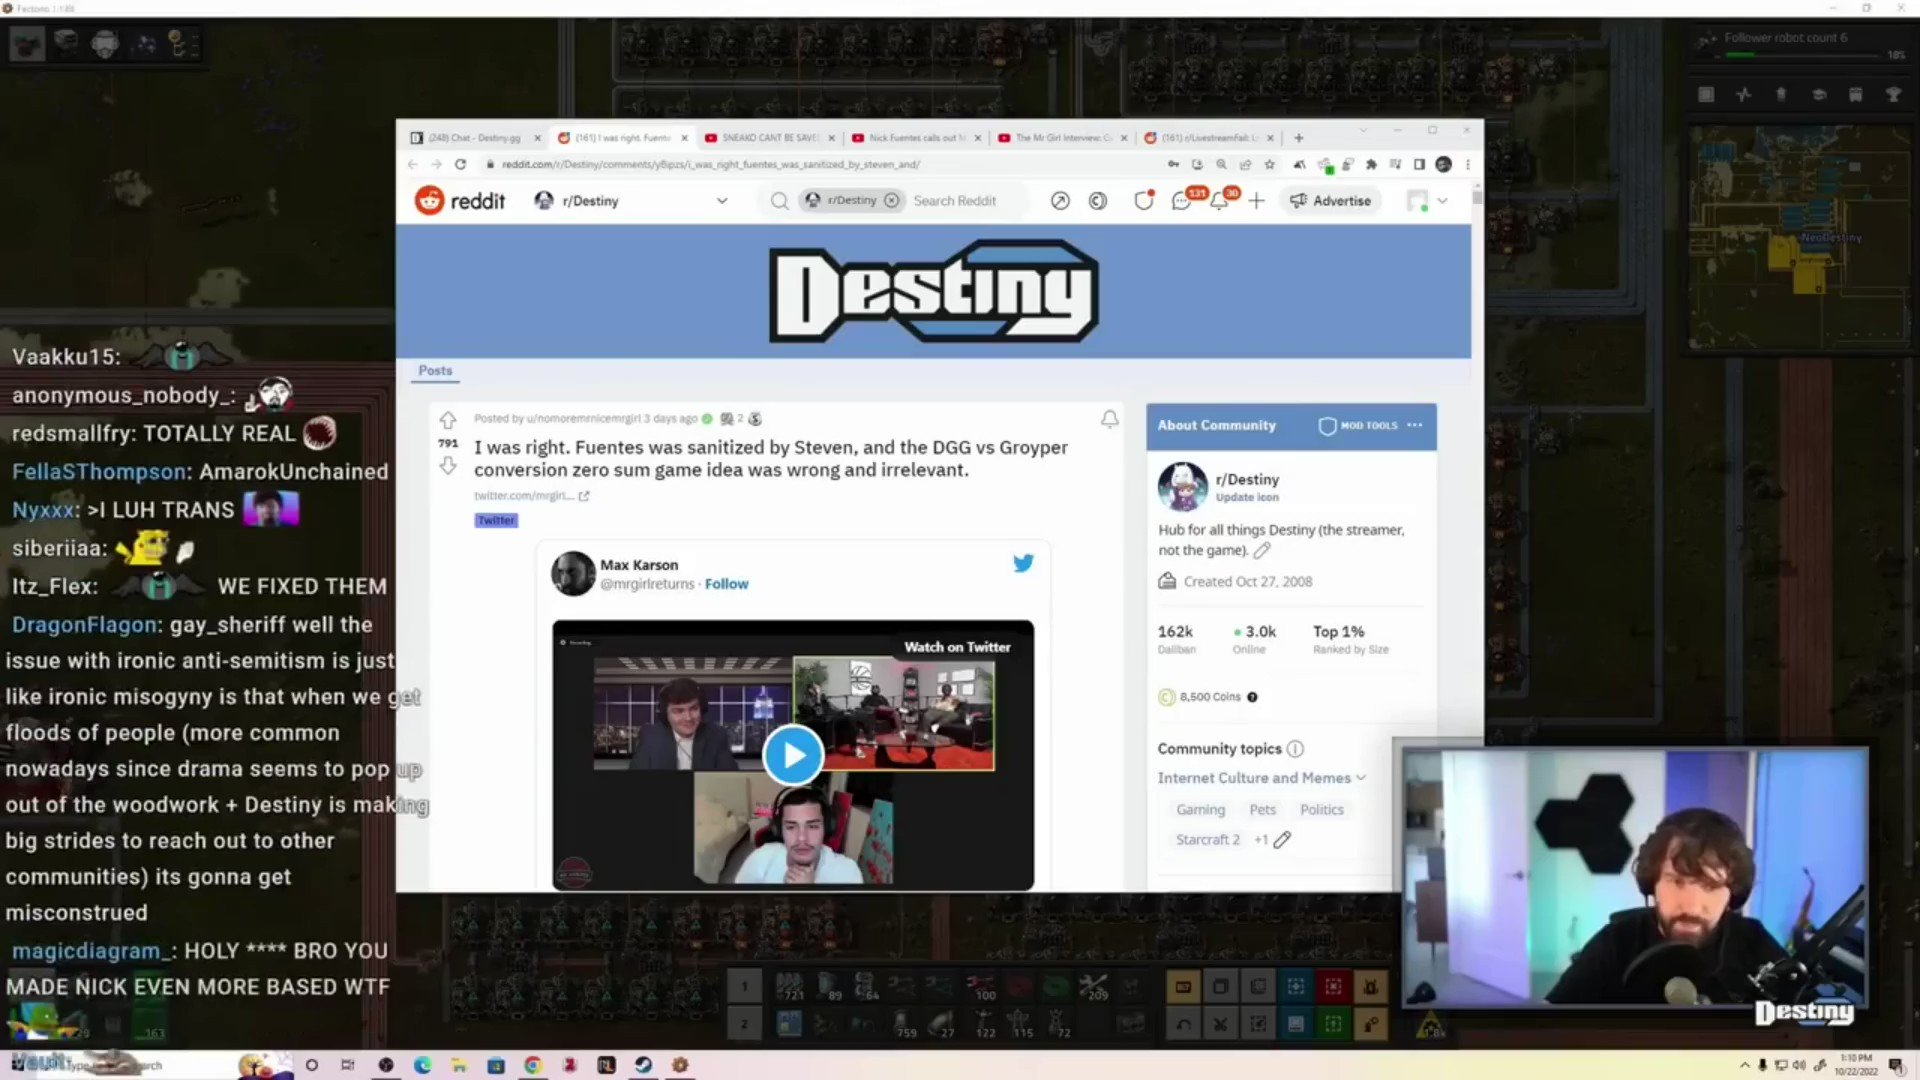Image resolution: width=1920 pixels, height=1080 pixels.
Task: Select the Posts tab
Action: coord(435,370)
